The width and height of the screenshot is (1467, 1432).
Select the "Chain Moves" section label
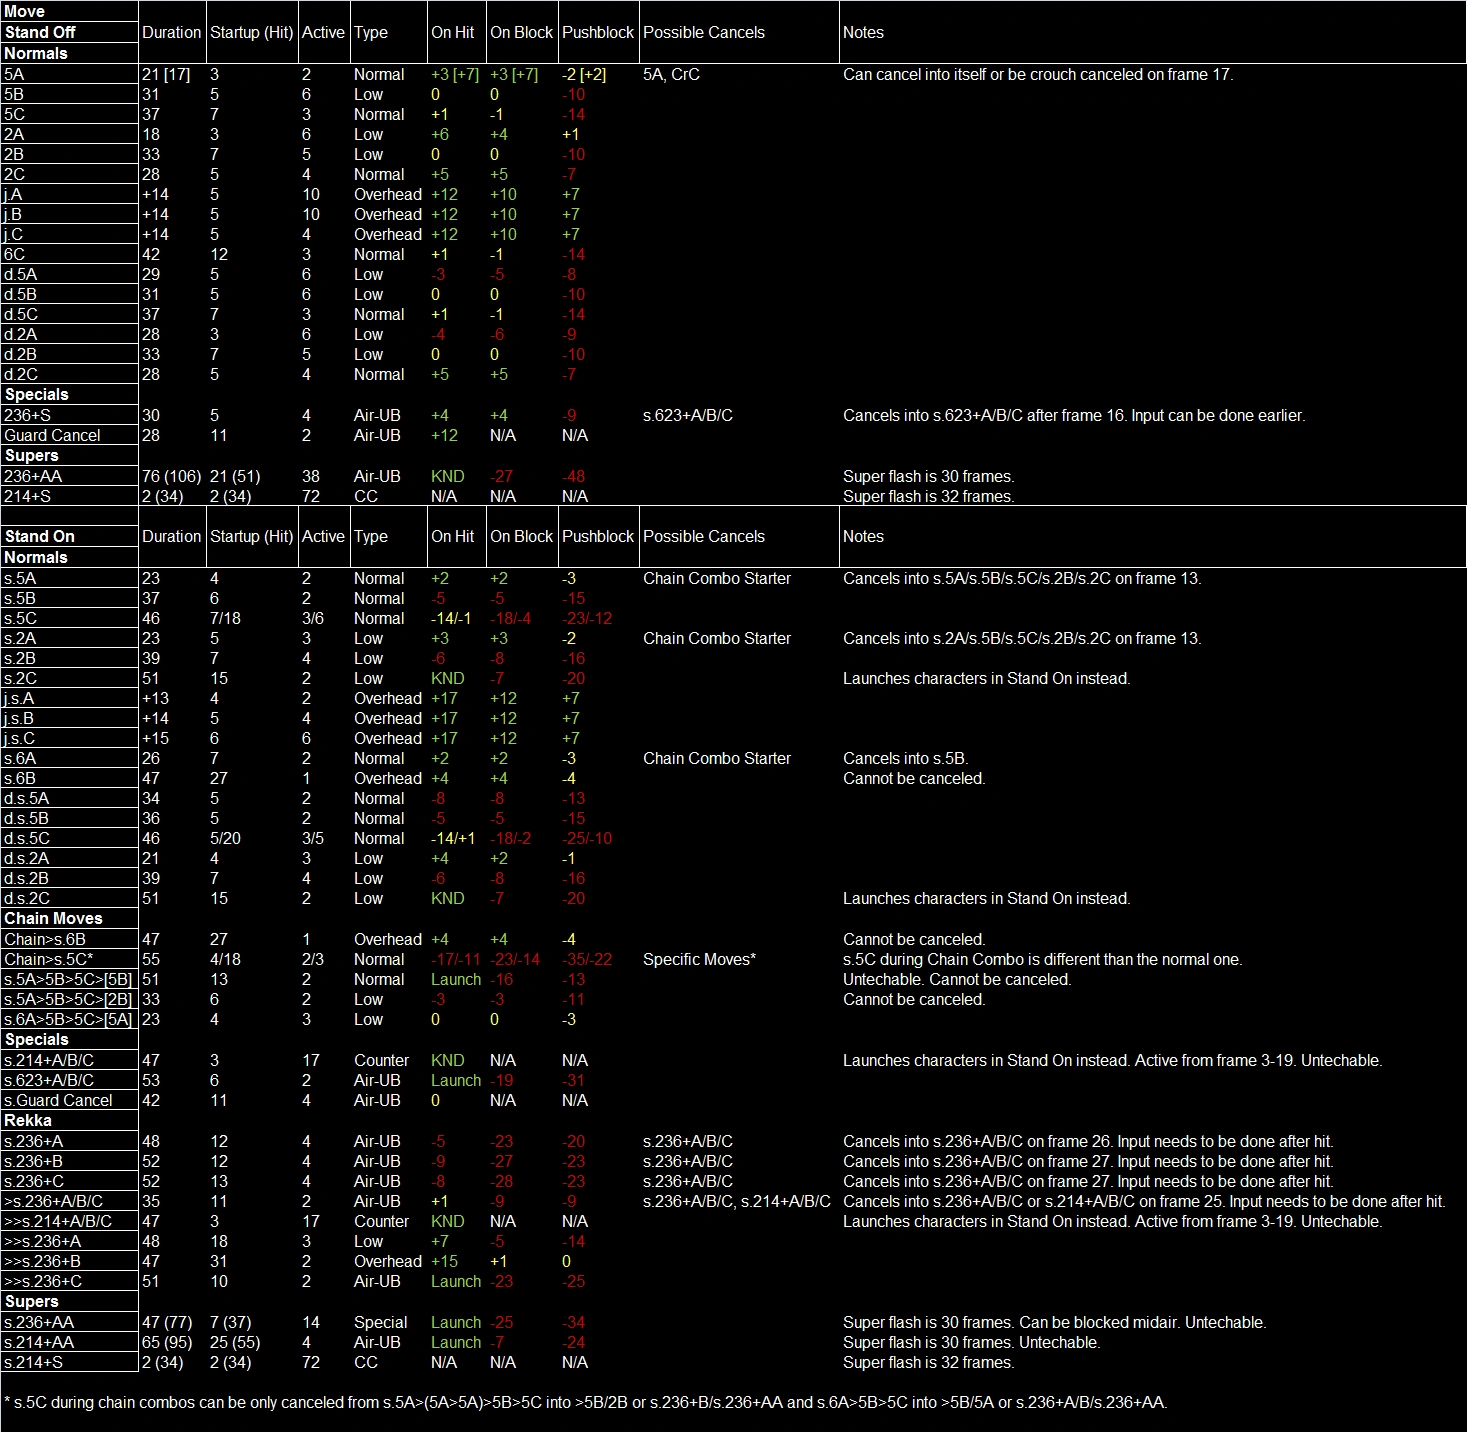54,918
